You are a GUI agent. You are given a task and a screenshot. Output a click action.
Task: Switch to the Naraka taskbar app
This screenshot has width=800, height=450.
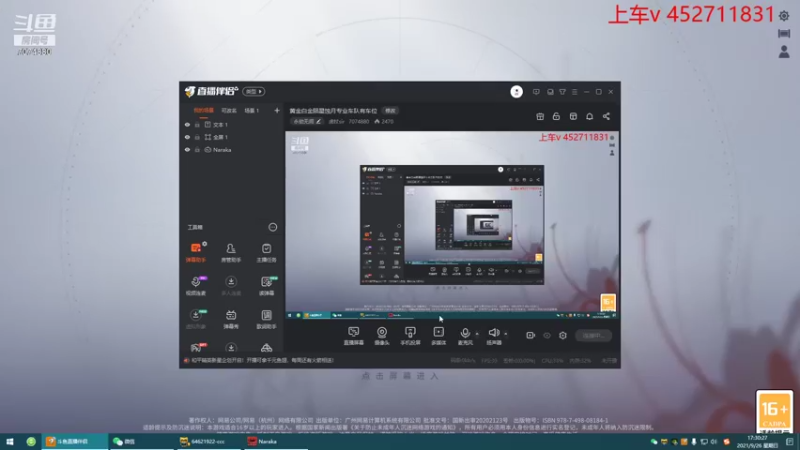(x=276, y=441)
